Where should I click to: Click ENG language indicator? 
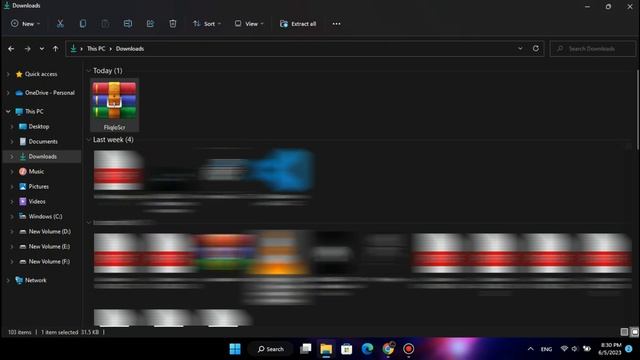pyautogui.click(x=546, y=349)
